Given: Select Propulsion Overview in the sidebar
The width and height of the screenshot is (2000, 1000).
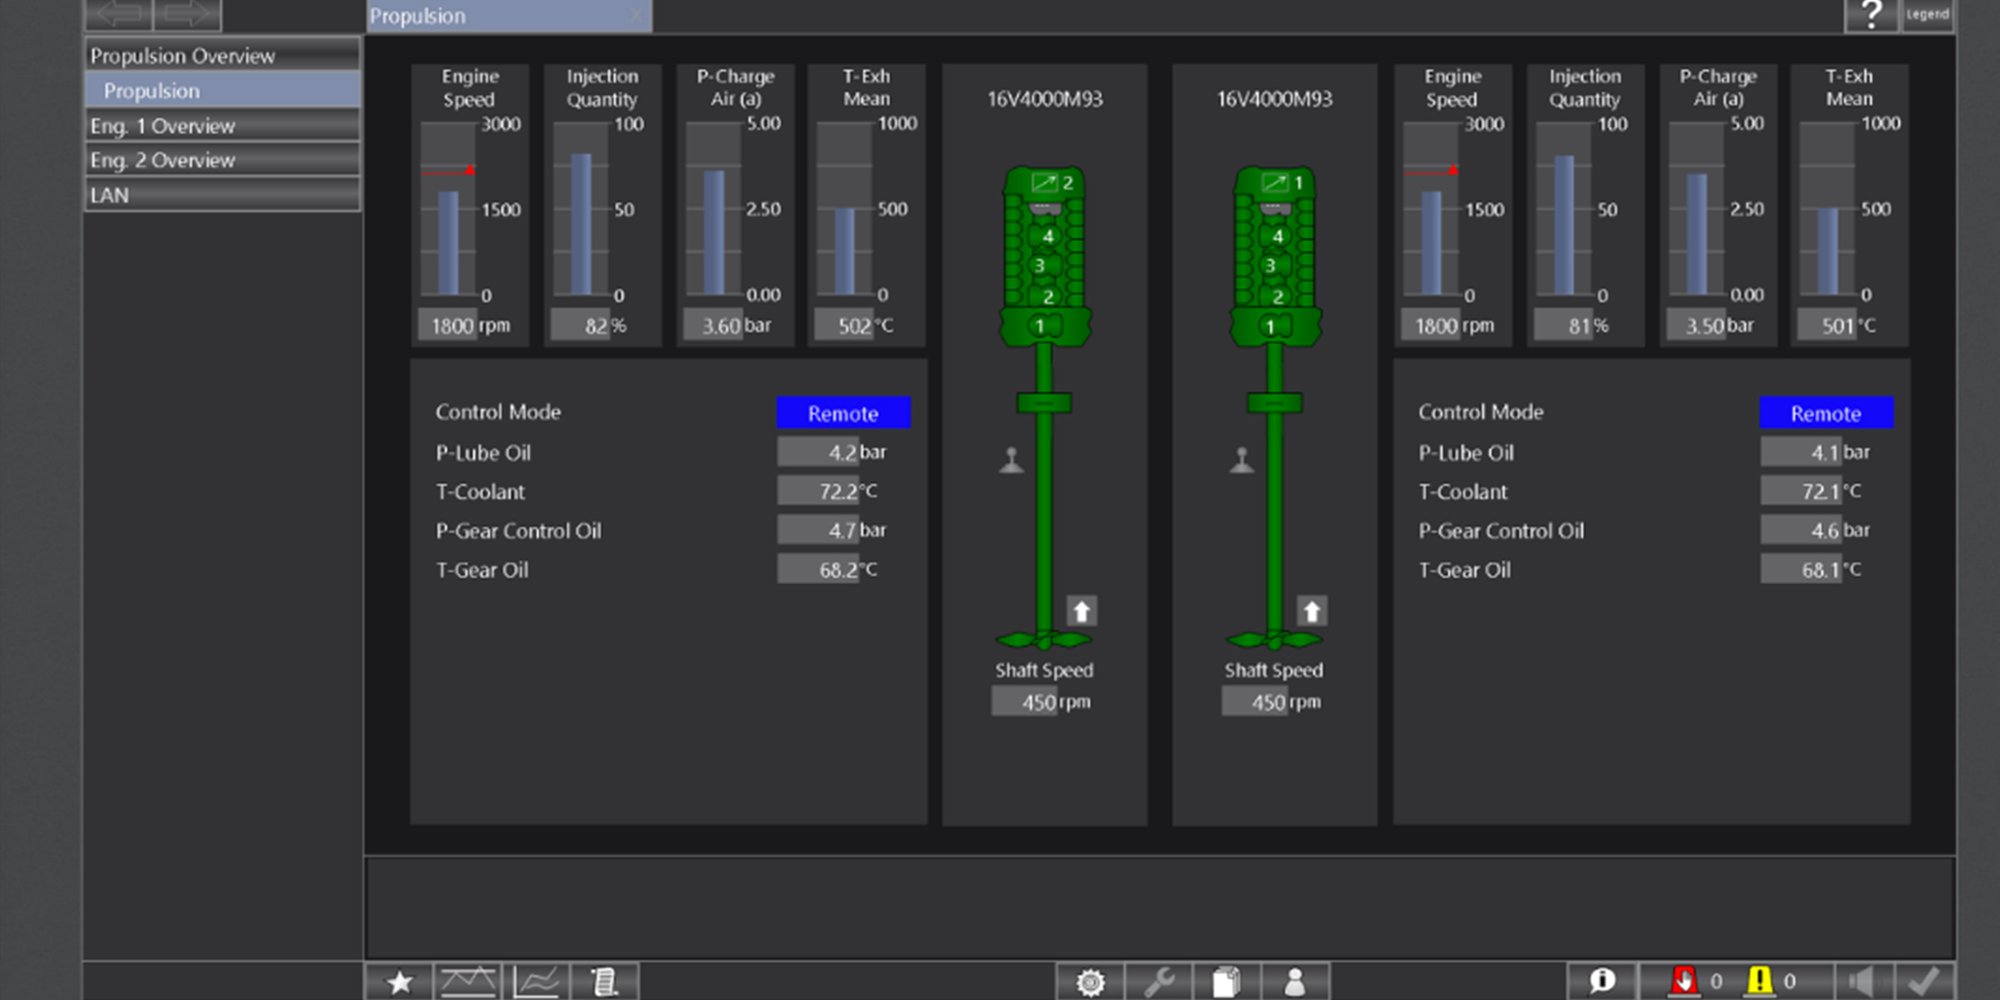Looking at the screenshot, I should click(222, 56).
